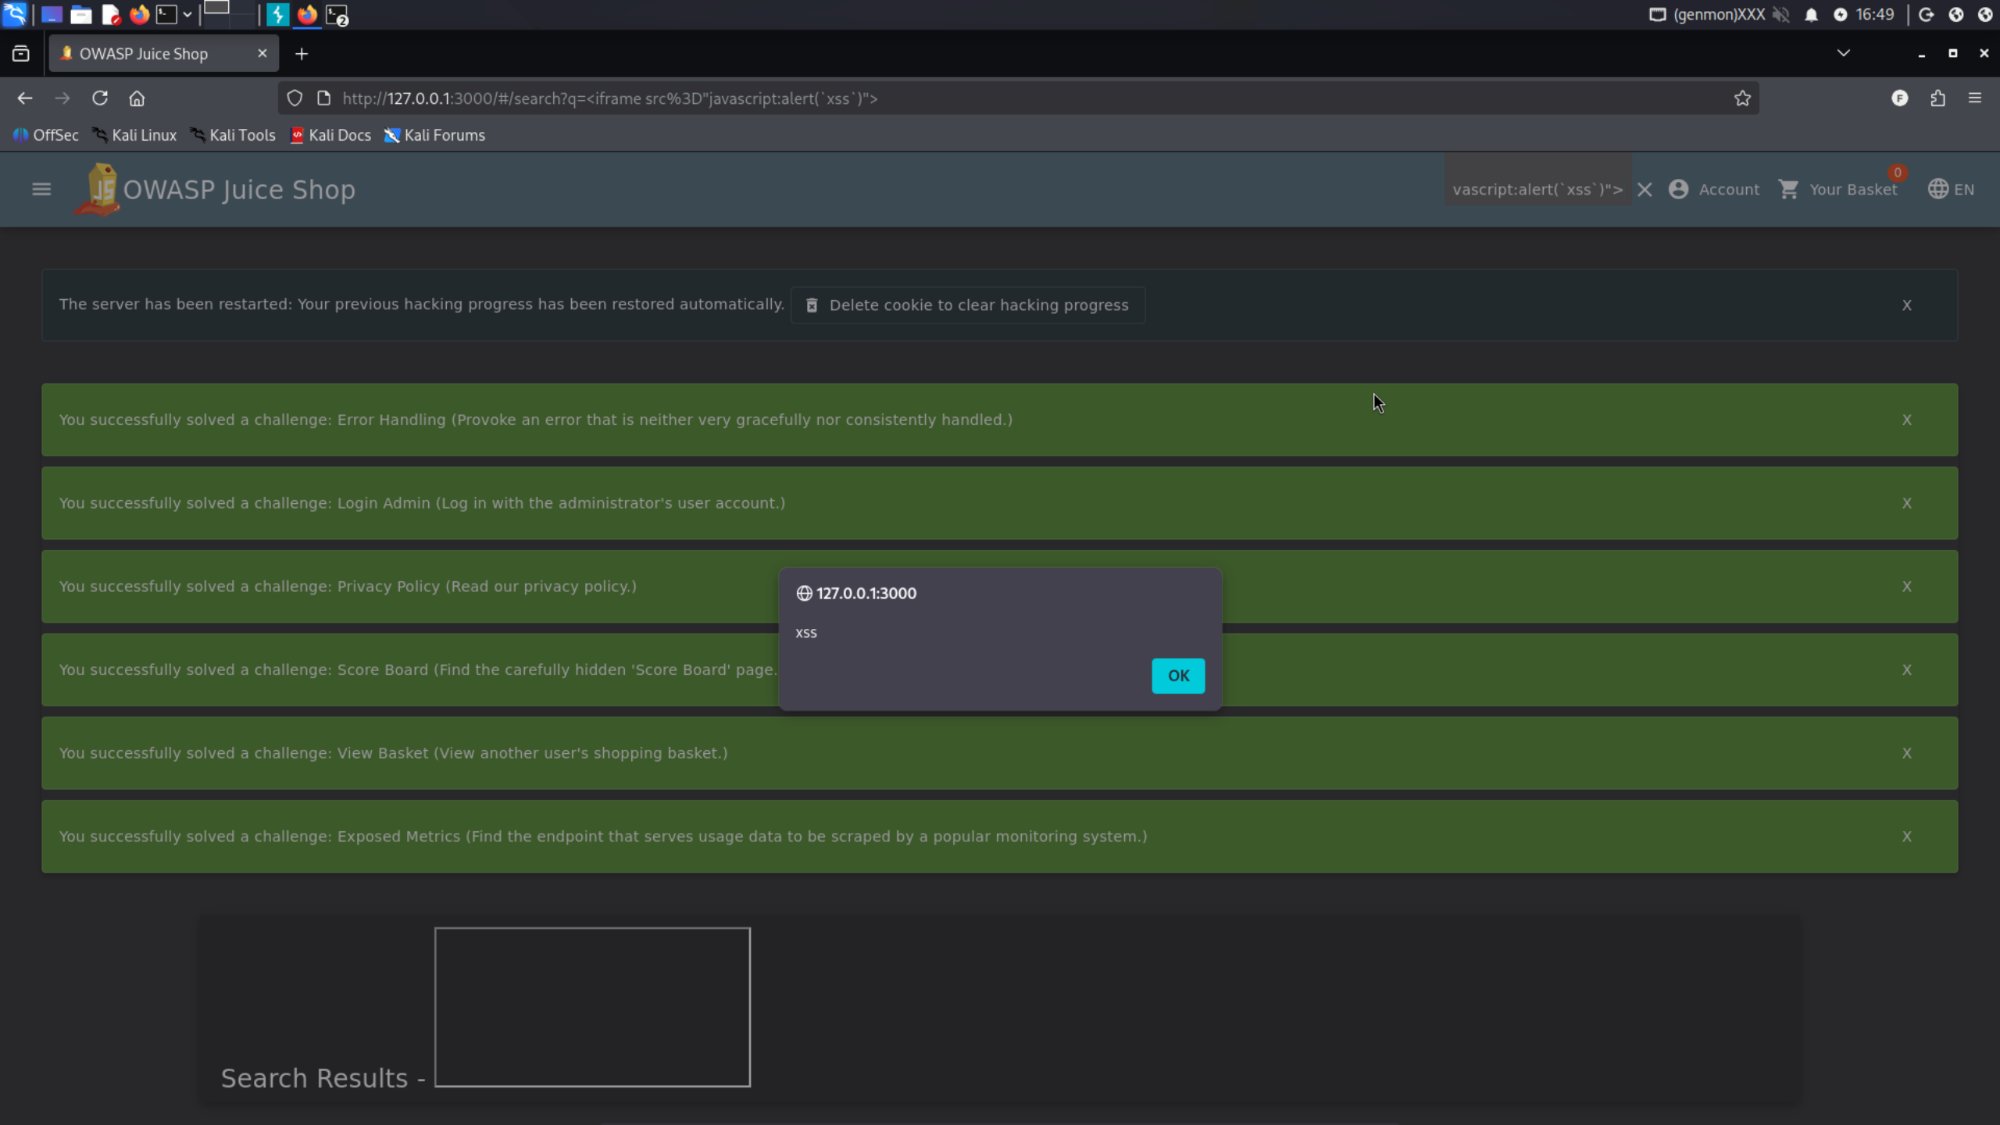The width and height of the screenshot is (2000, 1125).
Task: Click the network ethernet tray icon
Action: click(x=1657, y=14)
